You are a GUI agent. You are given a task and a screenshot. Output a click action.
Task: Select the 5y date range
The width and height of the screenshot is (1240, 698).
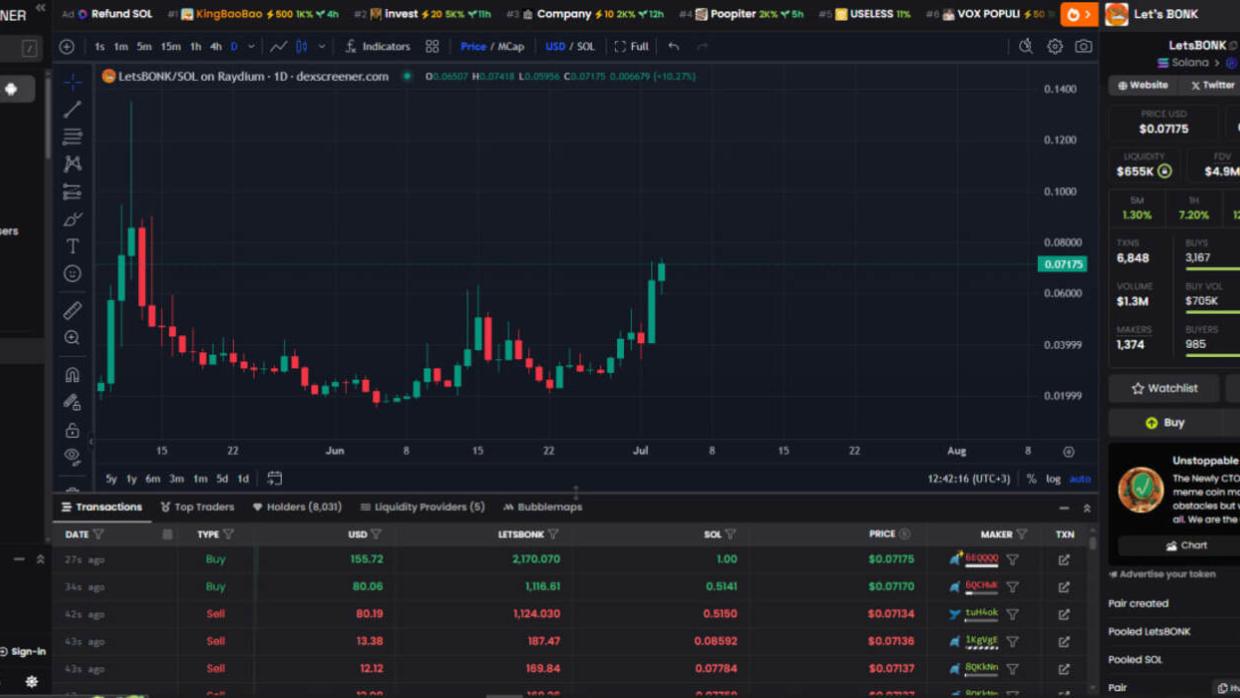[111, 479]
